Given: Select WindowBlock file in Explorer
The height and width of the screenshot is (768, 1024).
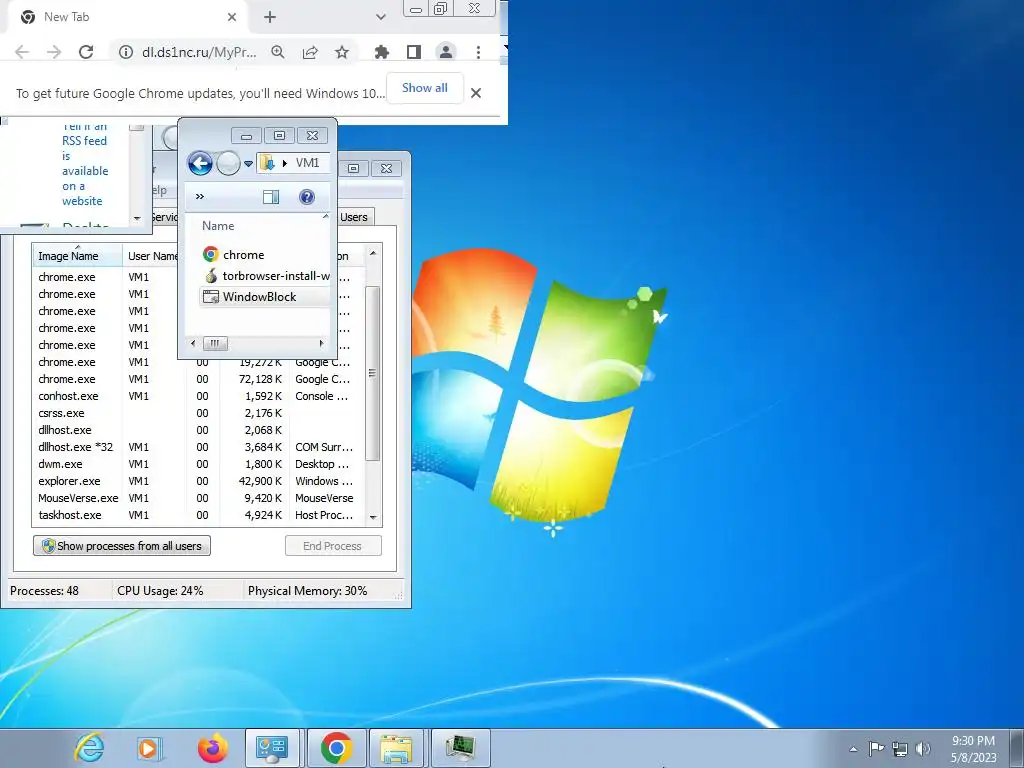Looking at the screenshot, I should coord(264,296).
